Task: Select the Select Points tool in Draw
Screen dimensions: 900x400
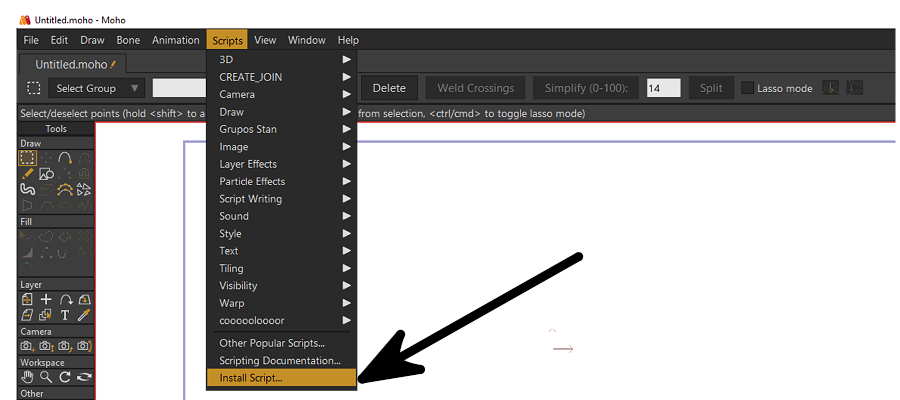Action: point(28,158)
